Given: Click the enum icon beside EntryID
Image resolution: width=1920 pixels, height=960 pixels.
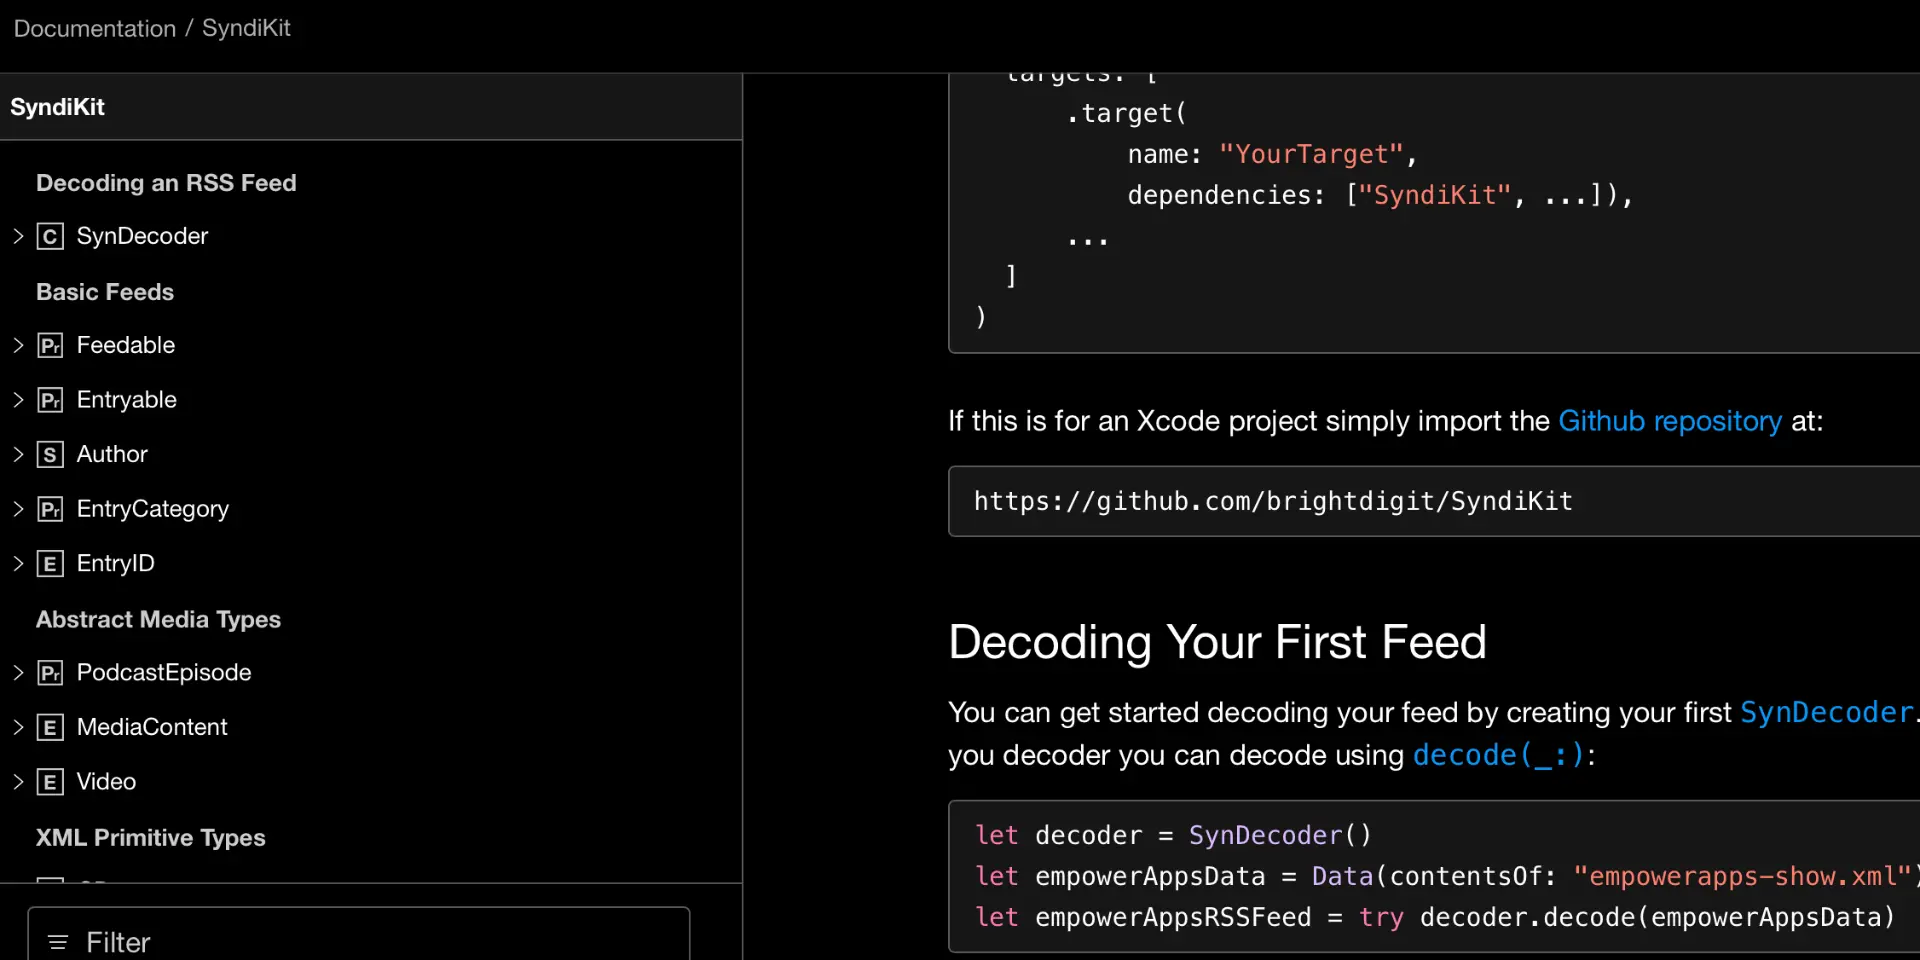Looking at the screenshot, I should pyautogui.click(x=50, y=564).
